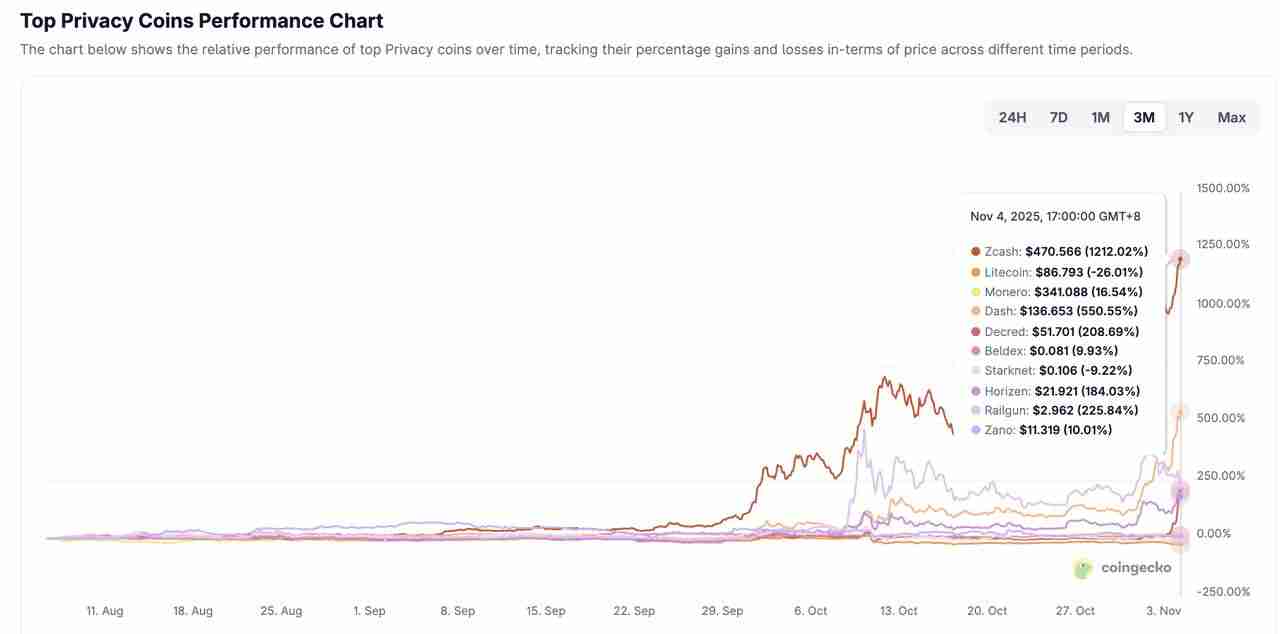
Task: Click the Zcash price entry in the tooltip
Action: [x=1055, y=251]
